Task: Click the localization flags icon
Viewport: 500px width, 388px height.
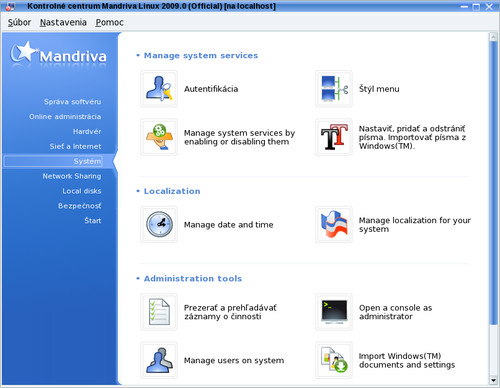Action: pos(334,224)
